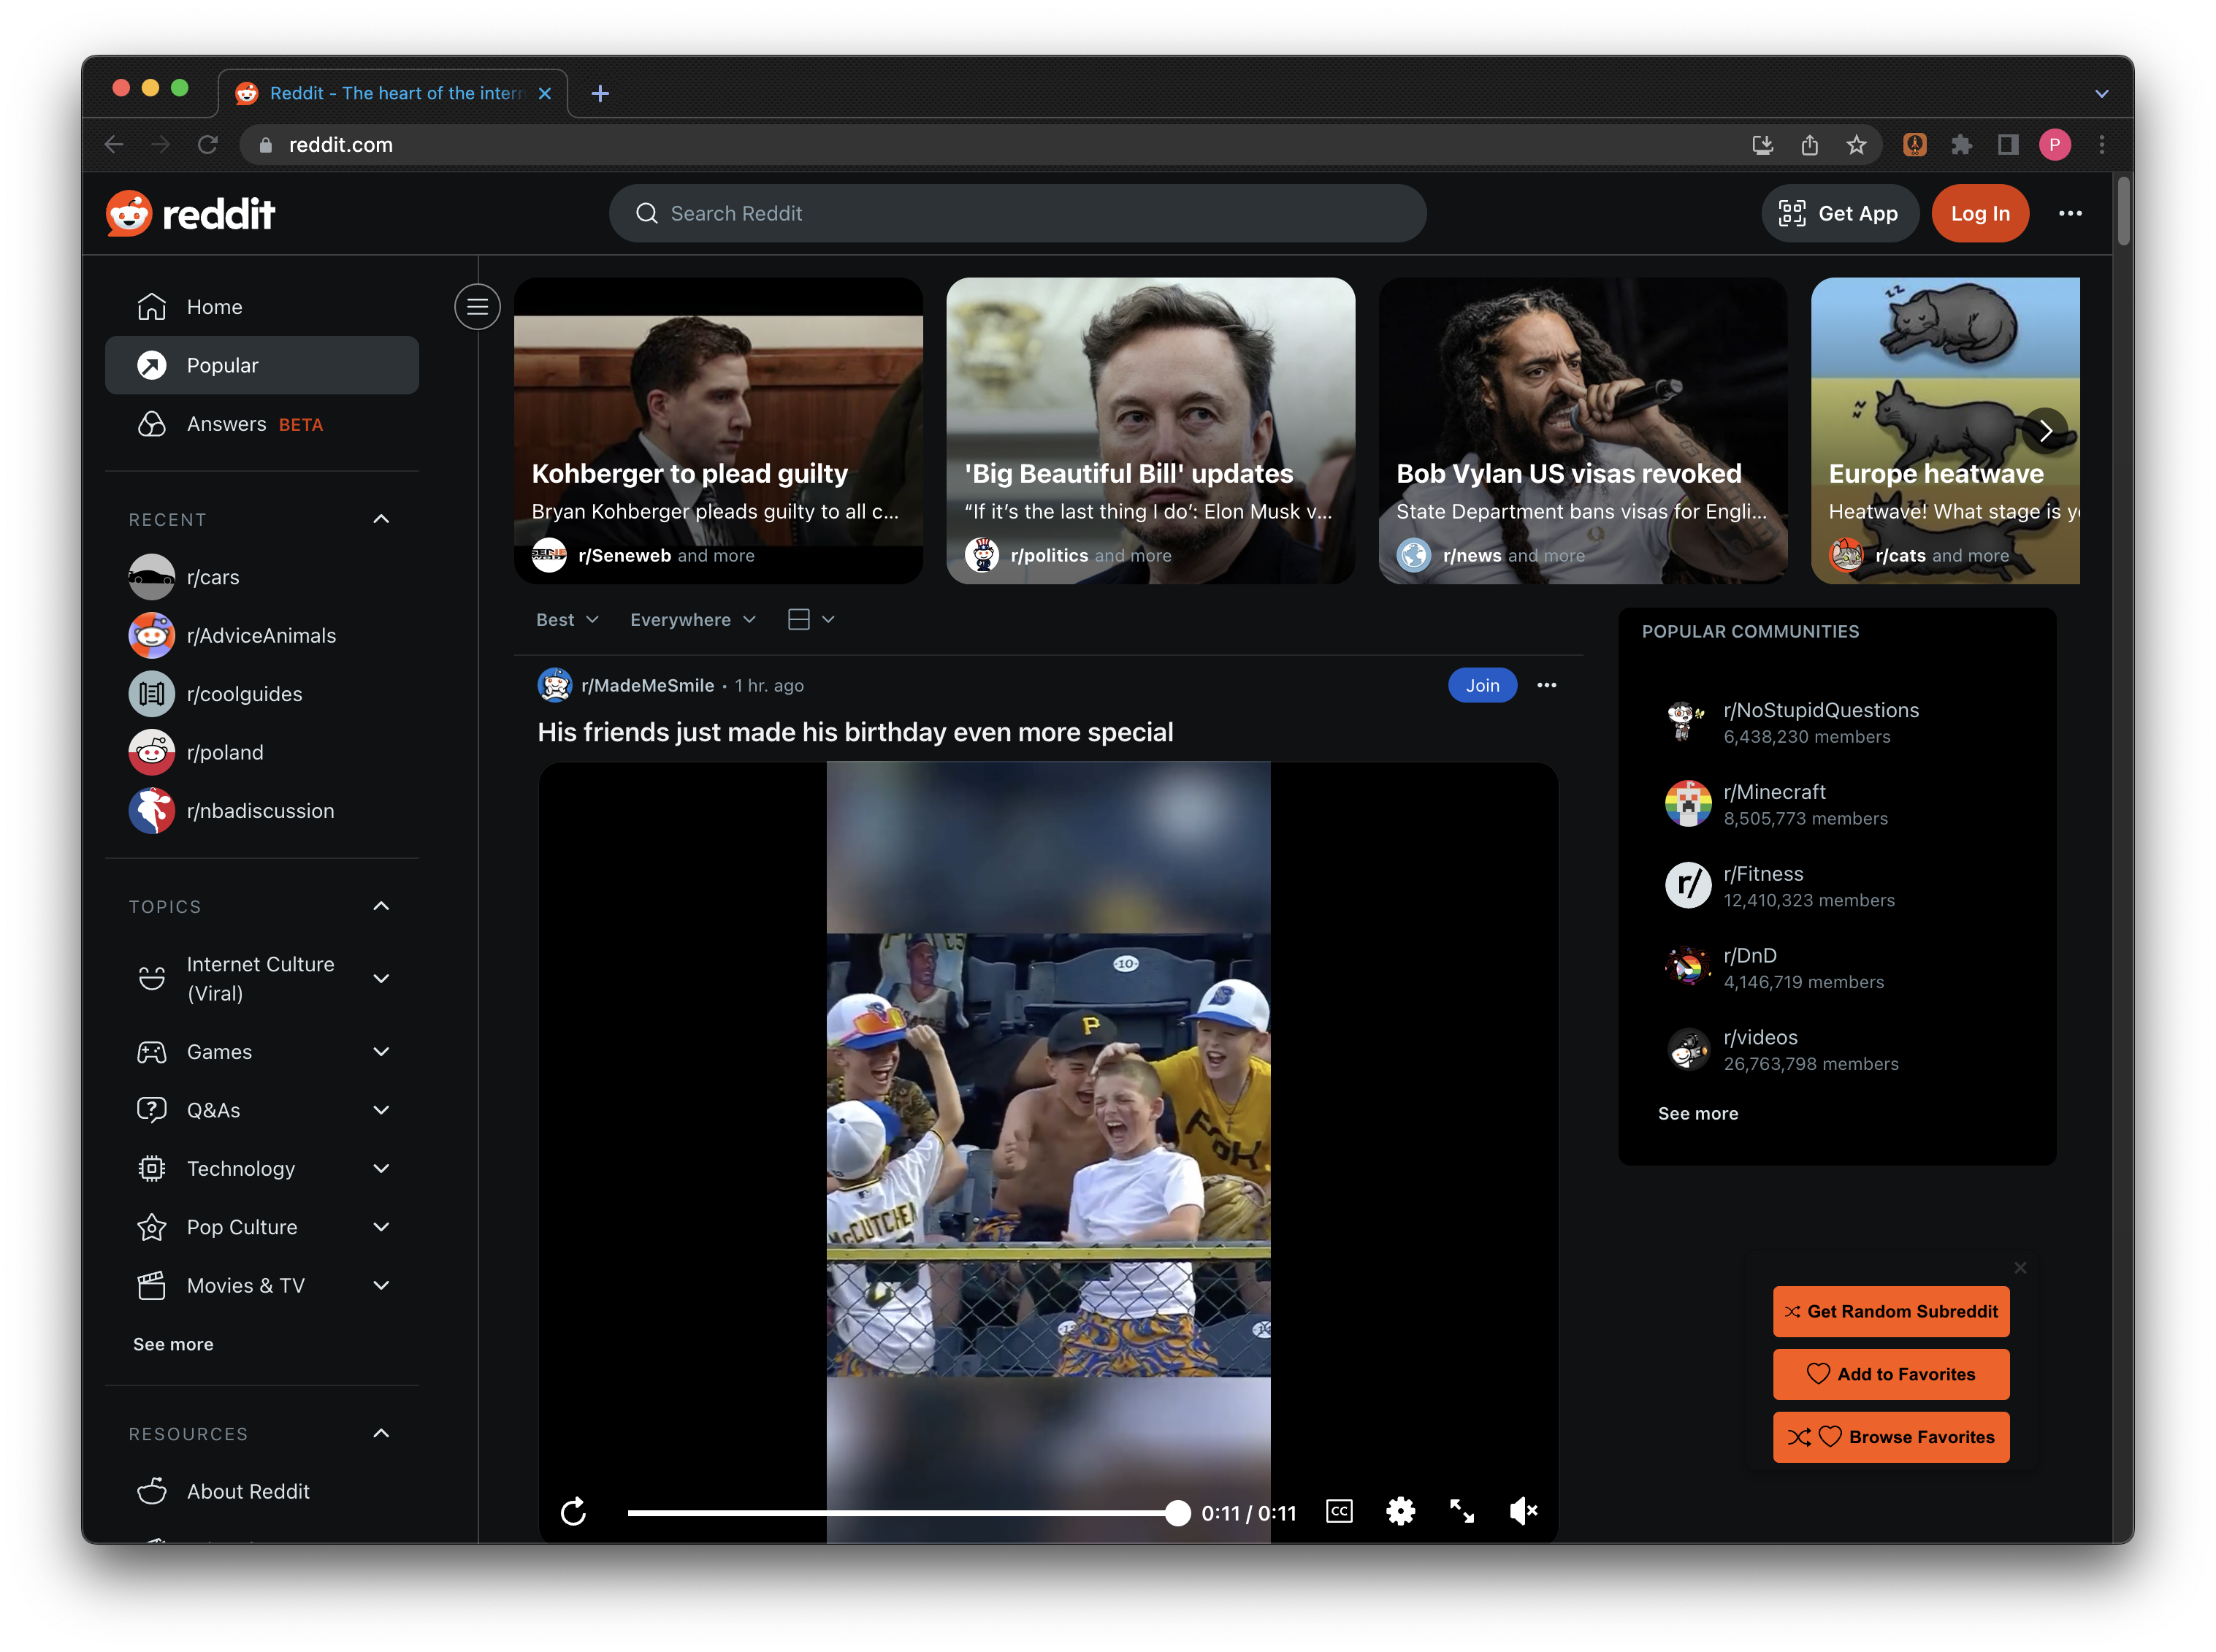Click See more under Topics
This screenshot has width=2216, height=1652.
pyautogui.click(x=173, y=1344)
